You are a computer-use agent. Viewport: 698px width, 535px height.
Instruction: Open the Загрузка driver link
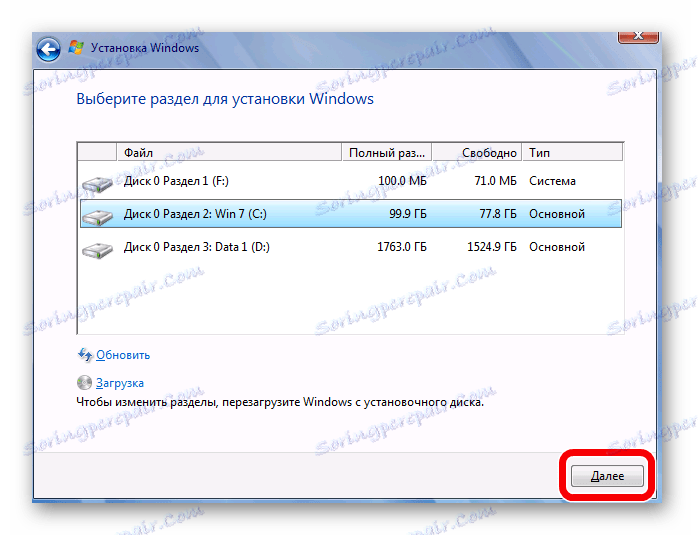[120, 383]
